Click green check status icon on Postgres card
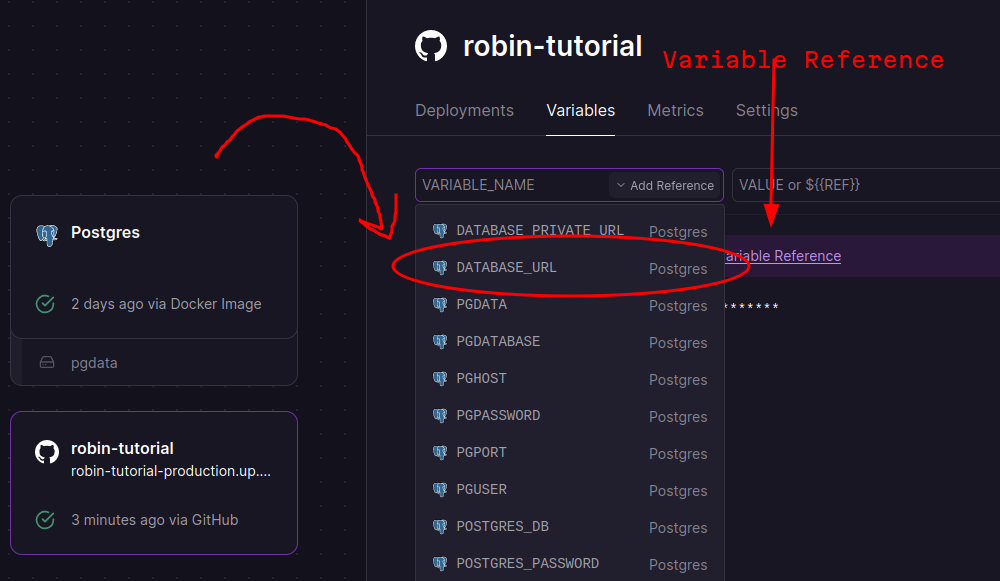The width and height of the screenshot is (1000, 581). click(x=45, y=304)
